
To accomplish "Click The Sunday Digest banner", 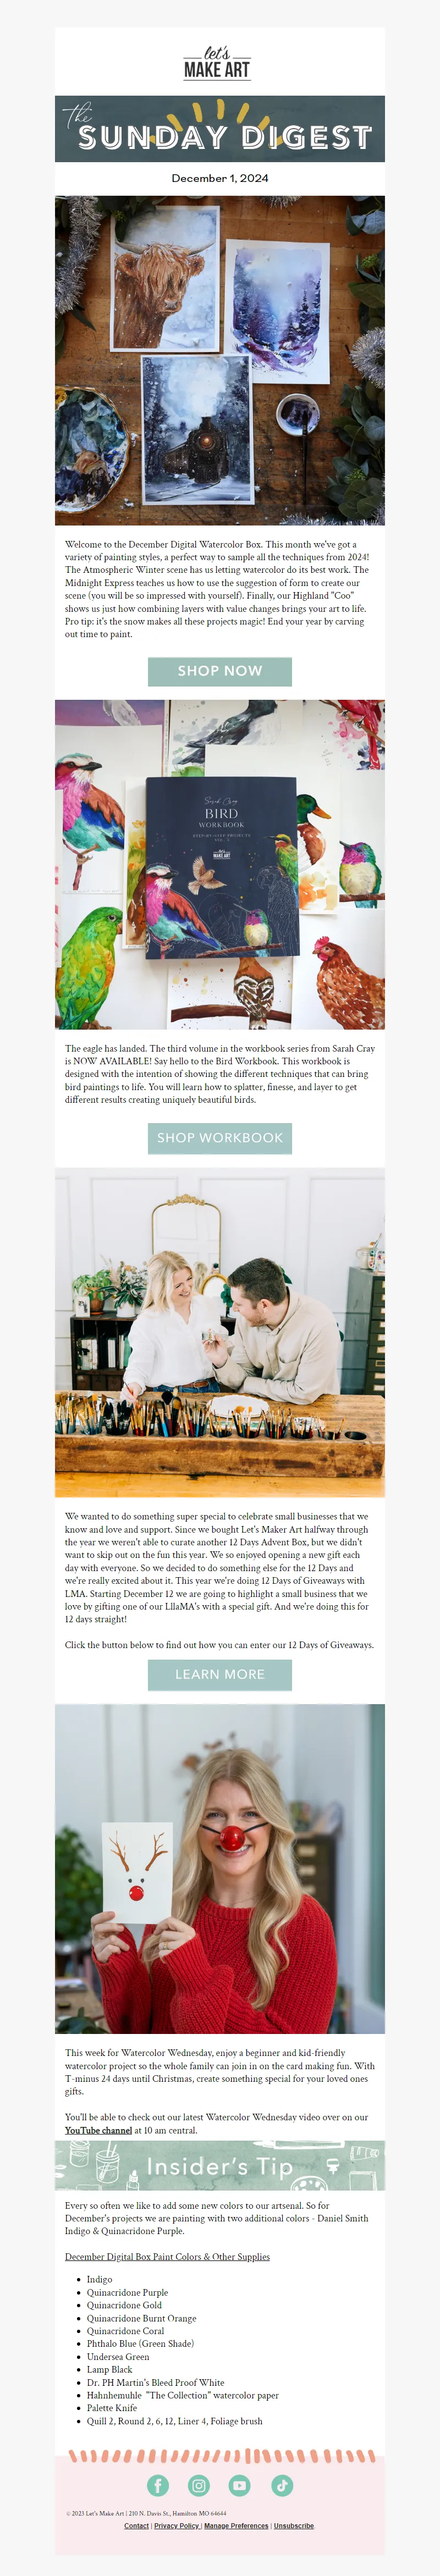I will (x=220, y=128).
